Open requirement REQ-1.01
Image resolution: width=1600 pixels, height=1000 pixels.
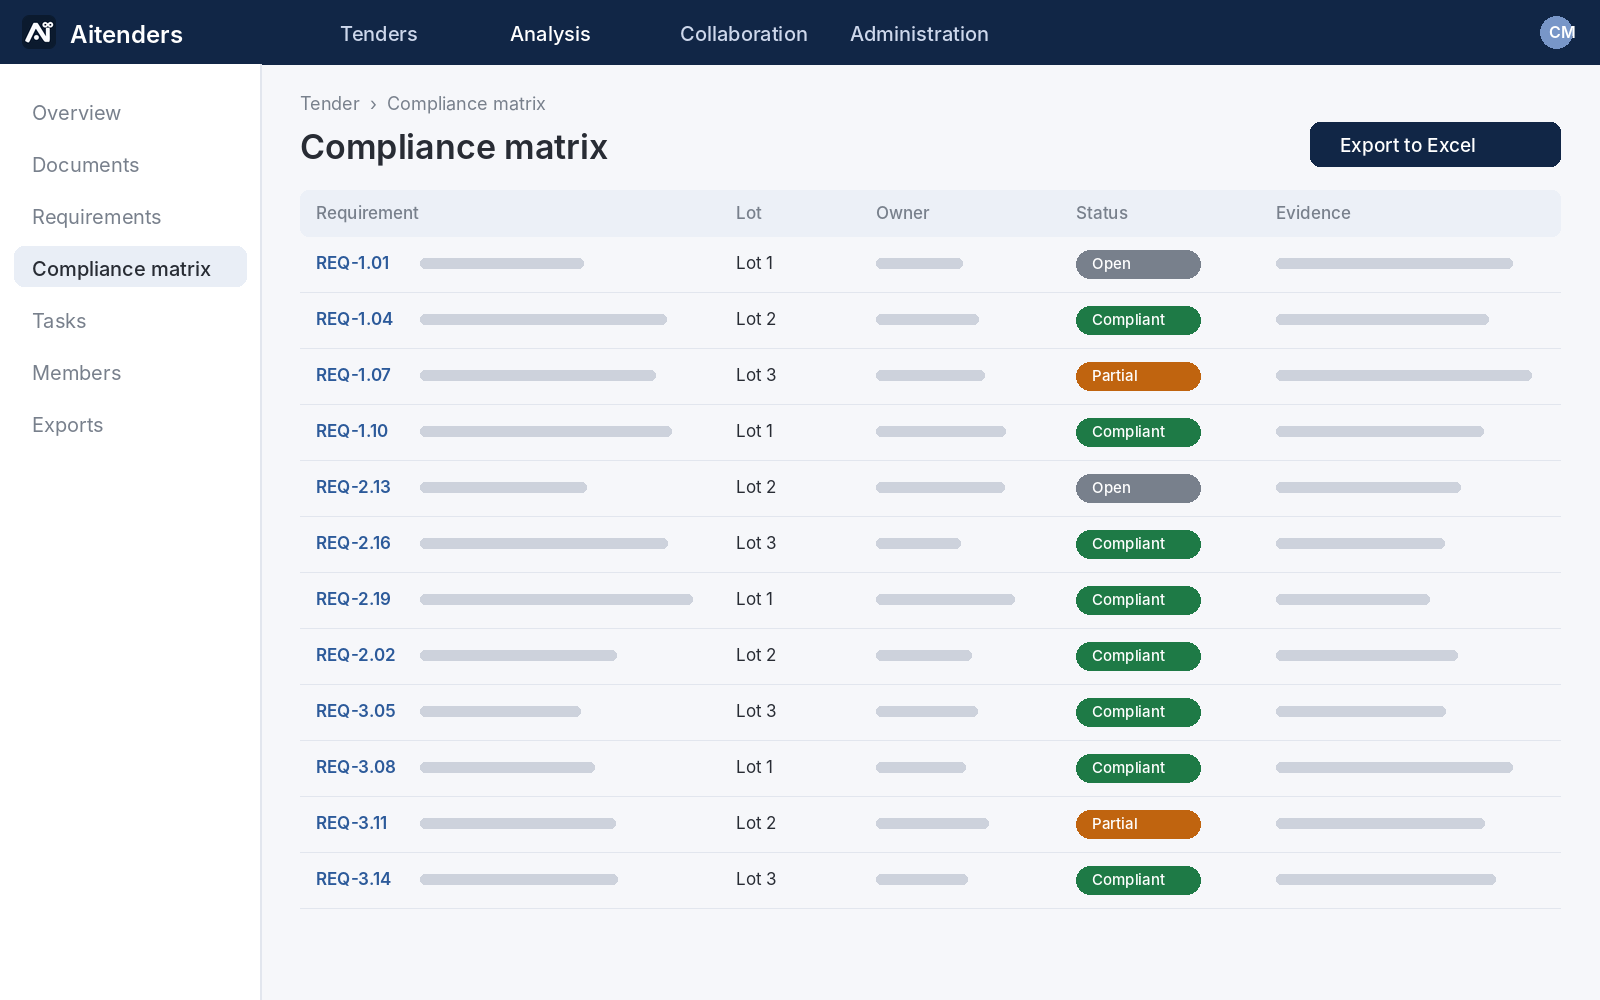[x=353, y=263]
